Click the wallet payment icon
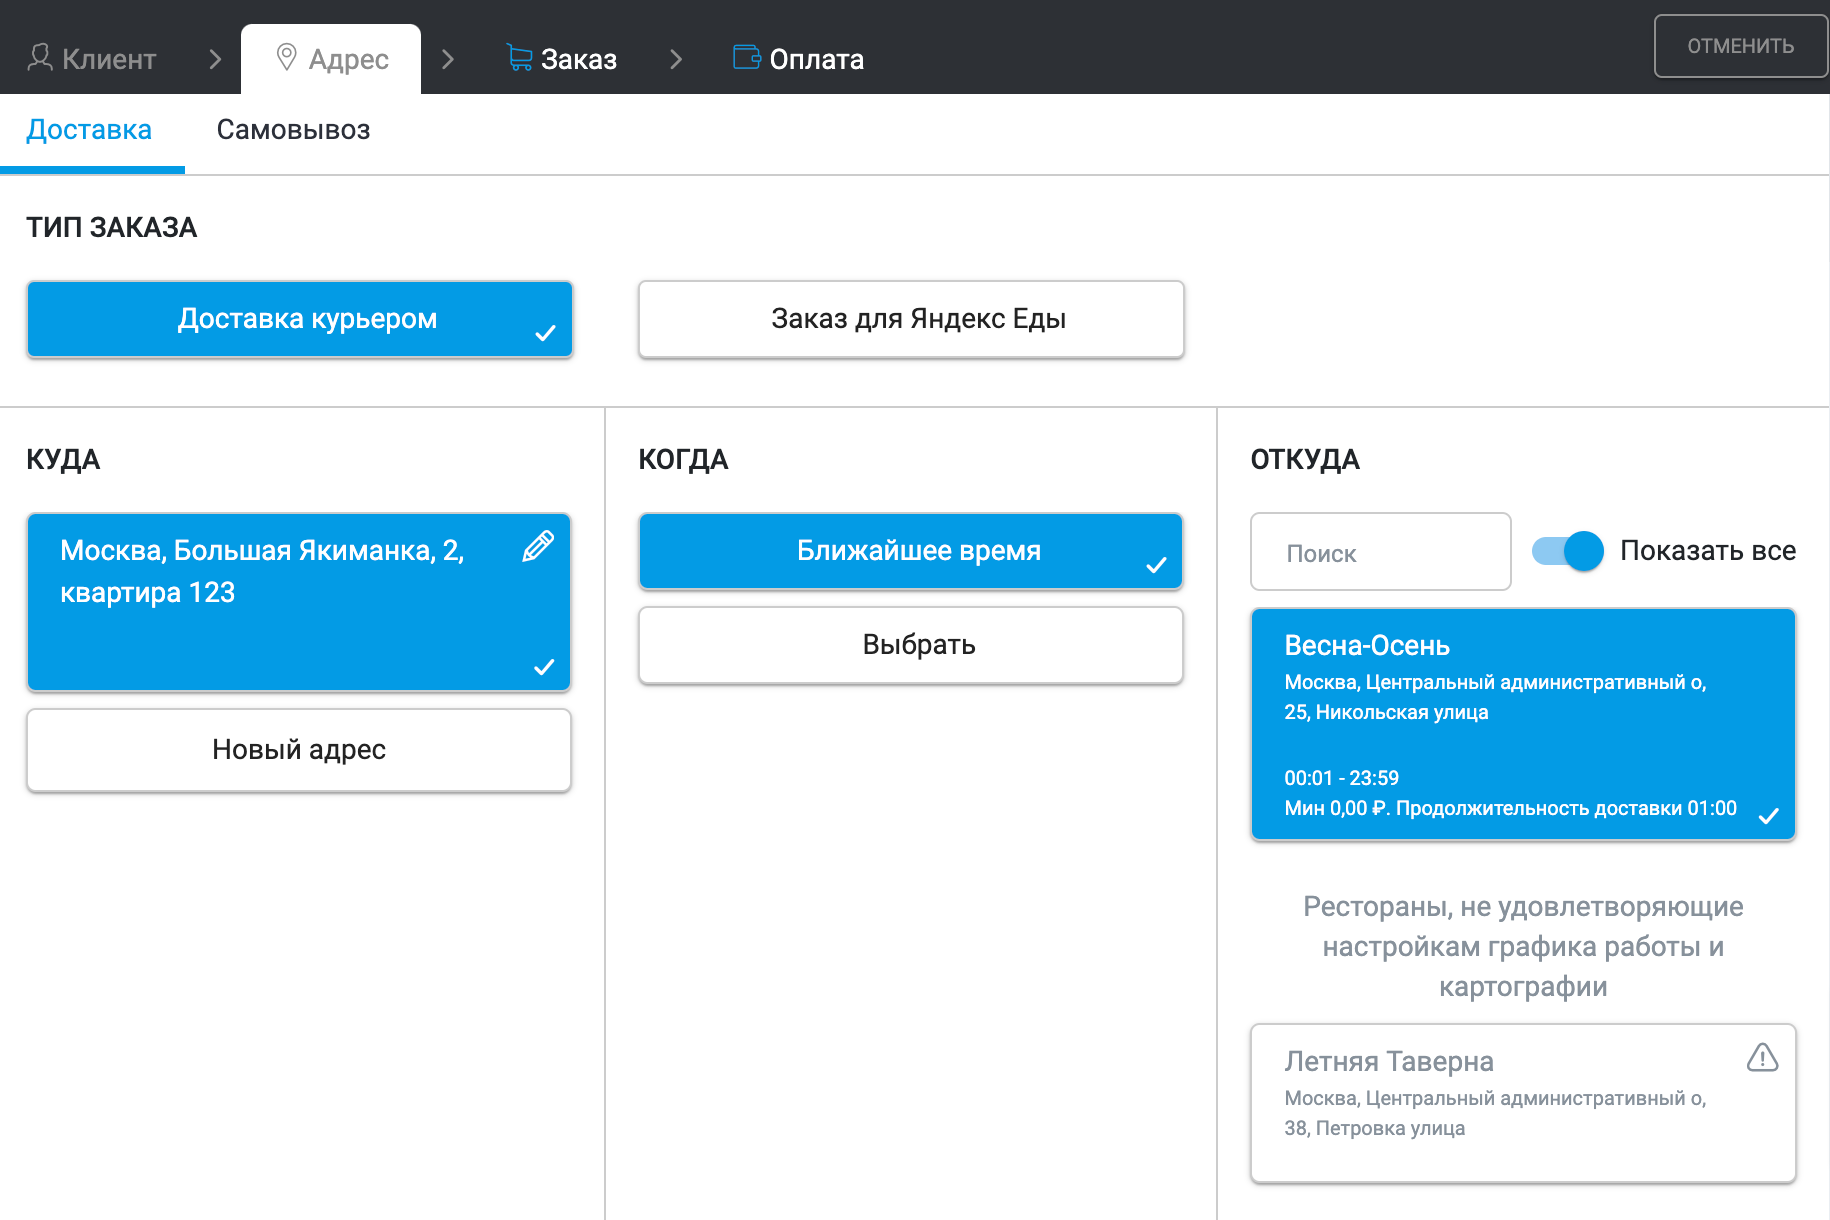Screen dimensions: 1830x1220 pos(747,57)
